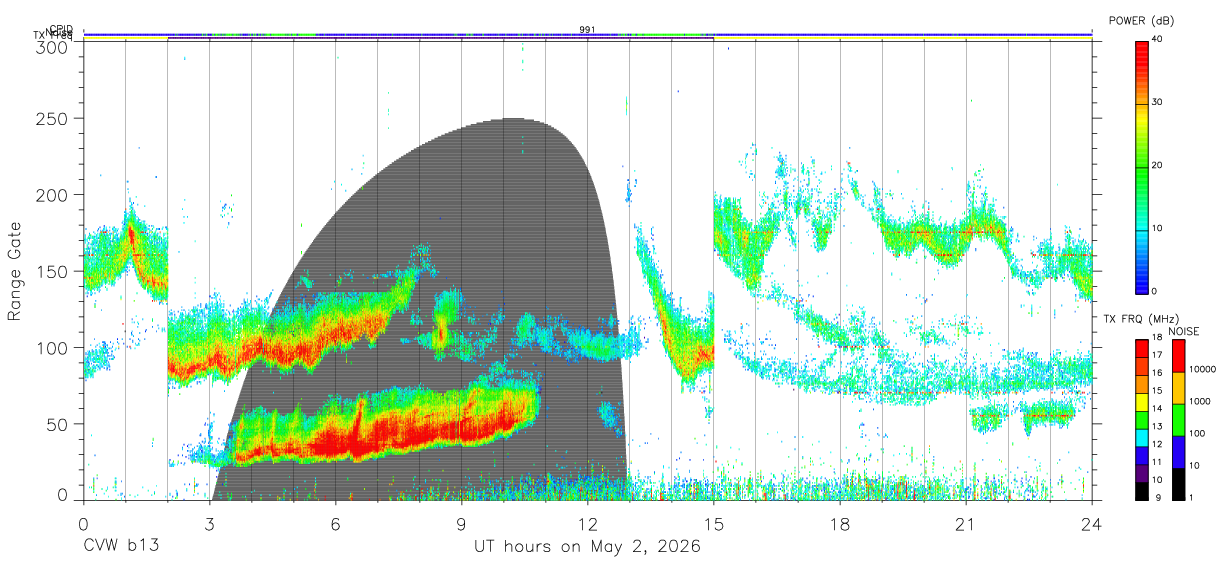Click the '6' x-axis hour tick label

335,523
